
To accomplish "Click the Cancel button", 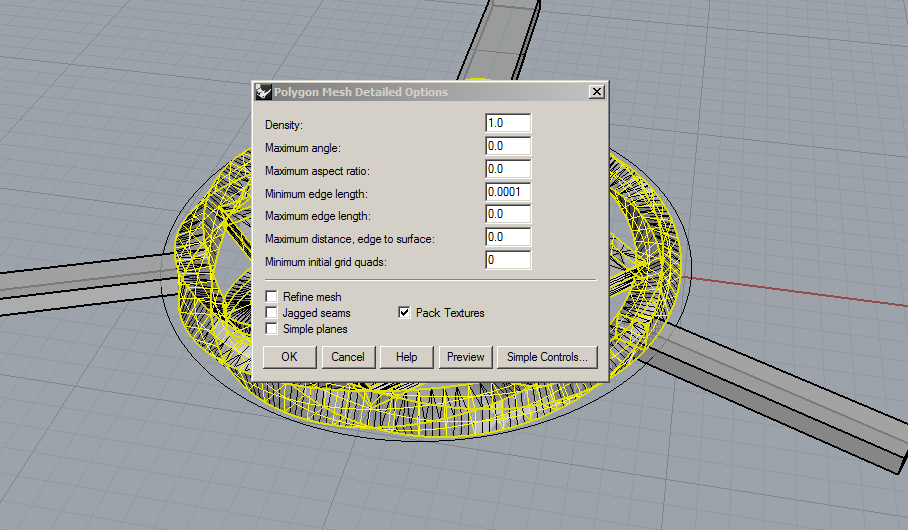I will [x=348, y=357].
